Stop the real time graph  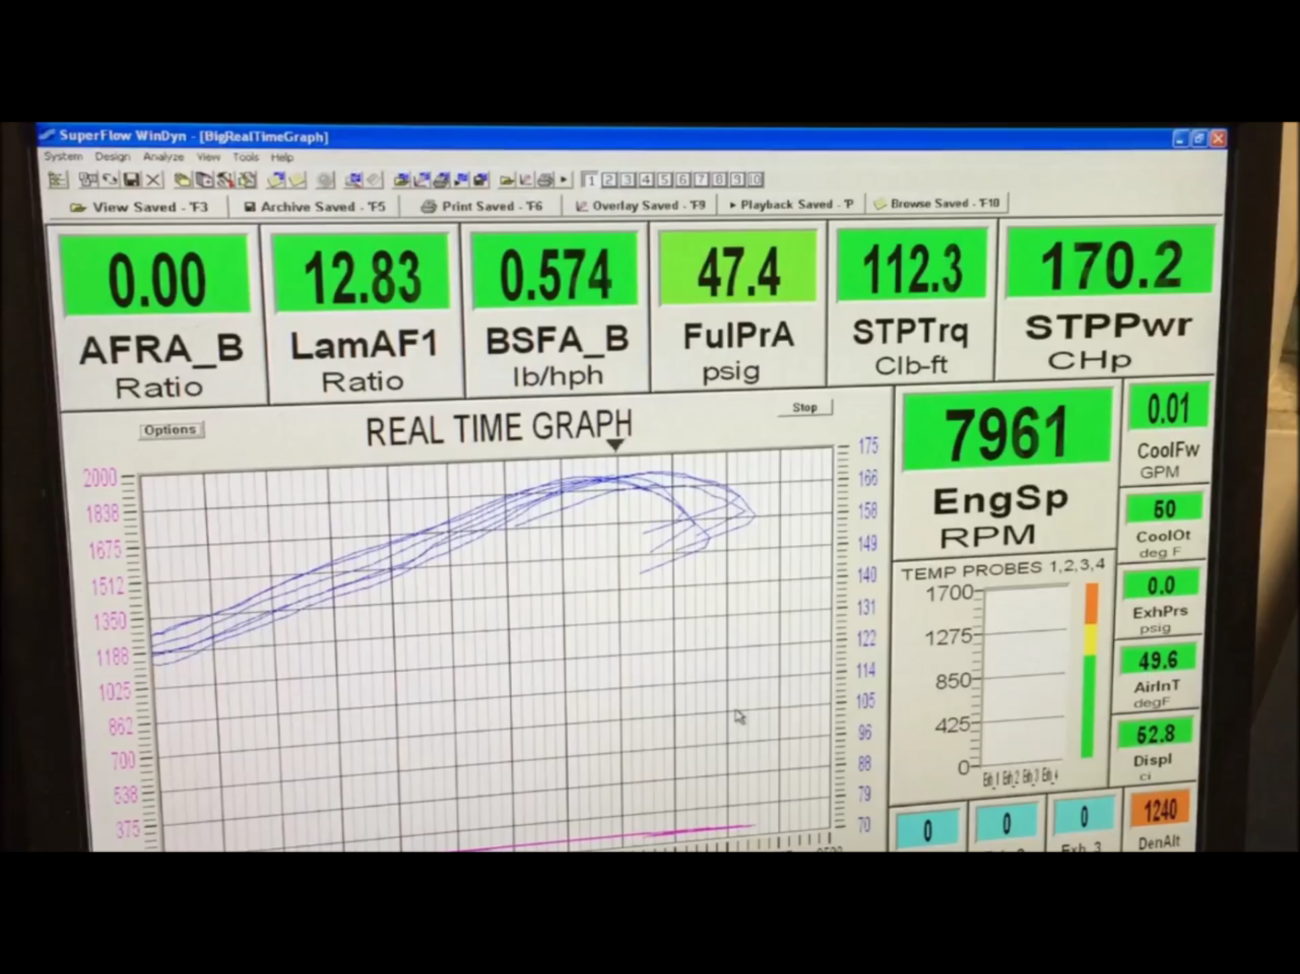pos(805,407)
